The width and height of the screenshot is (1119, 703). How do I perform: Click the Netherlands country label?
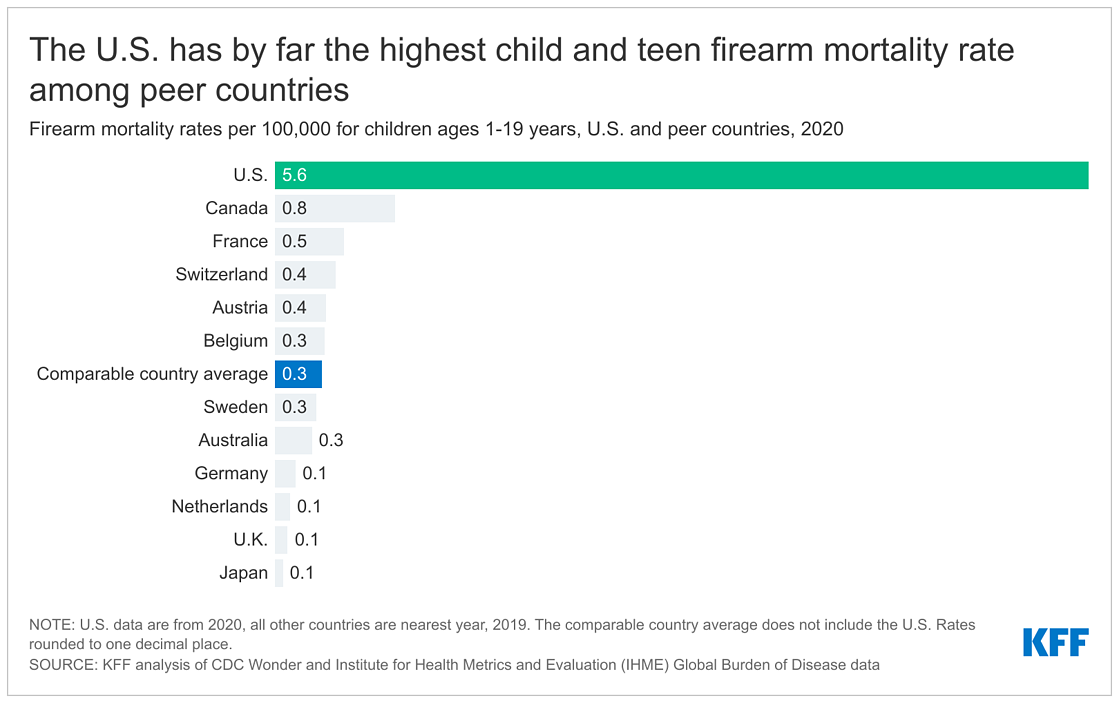pyautogui.click(x=220, y=507)
